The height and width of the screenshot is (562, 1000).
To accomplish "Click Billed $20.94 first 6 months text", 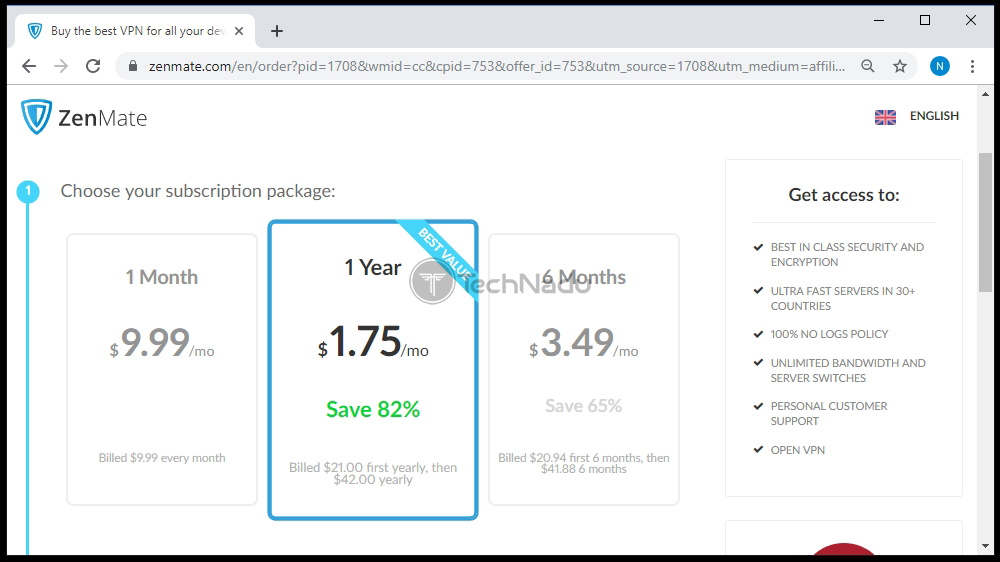I will click(x=584, y=463).
